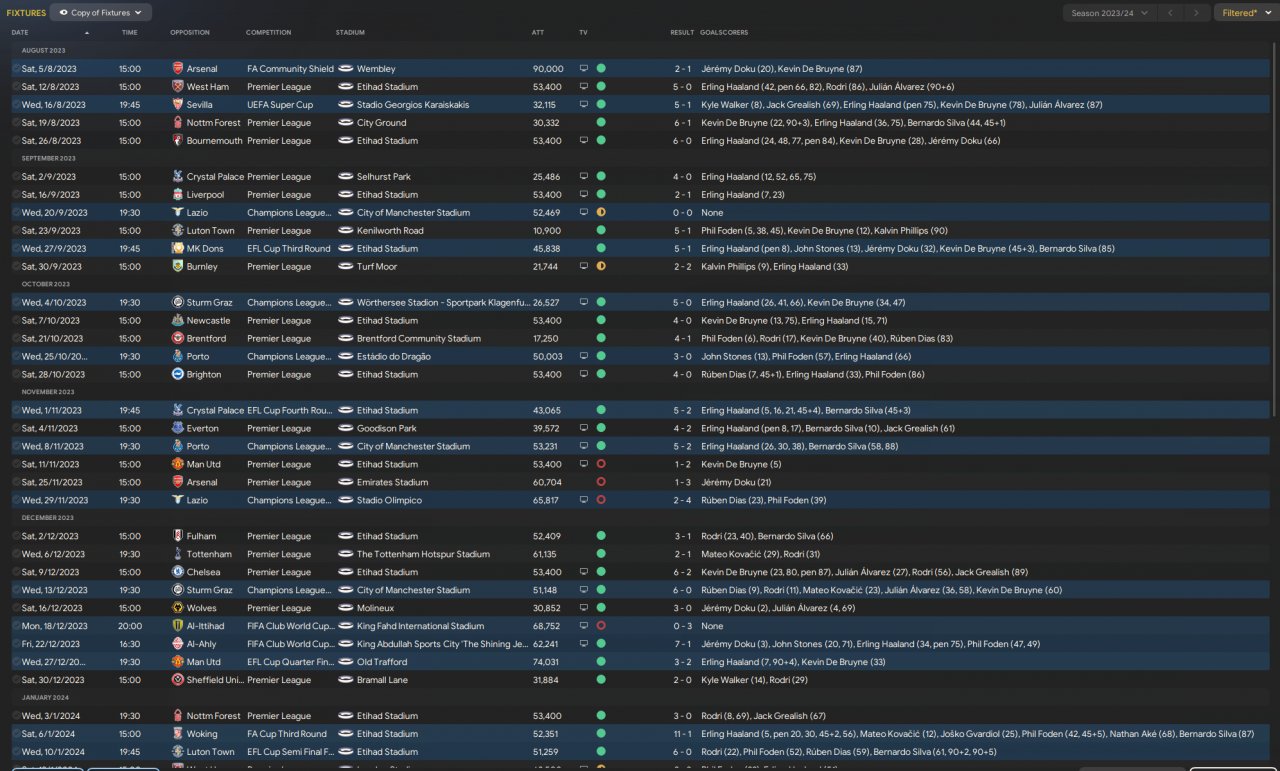Click Sheffield United opposition name
Image resolution: width=1280 pixels, height=771 pixels.
click(x=214, y=681)
